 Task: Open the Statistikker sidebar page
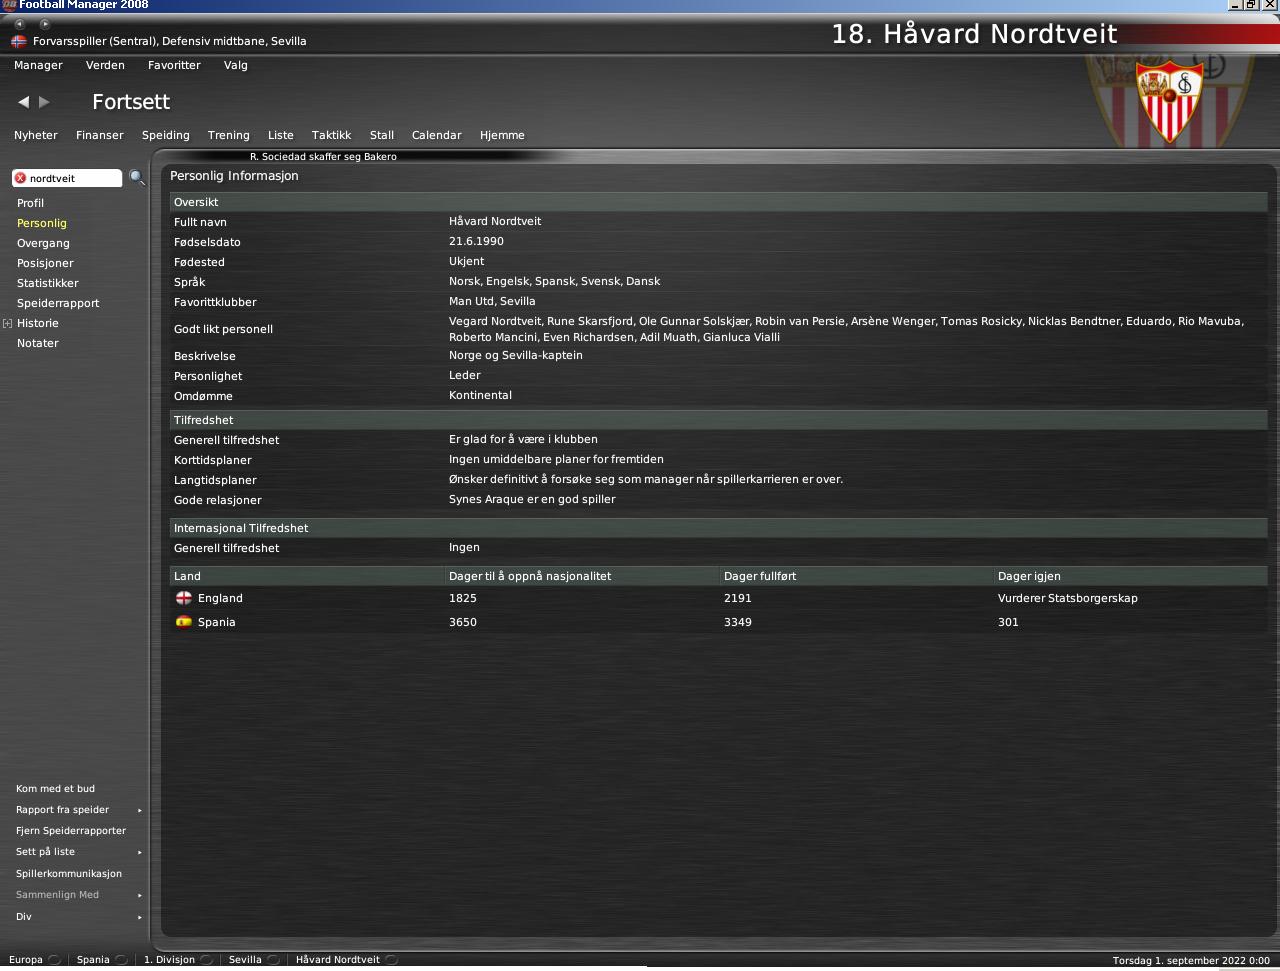pos(47,283)
